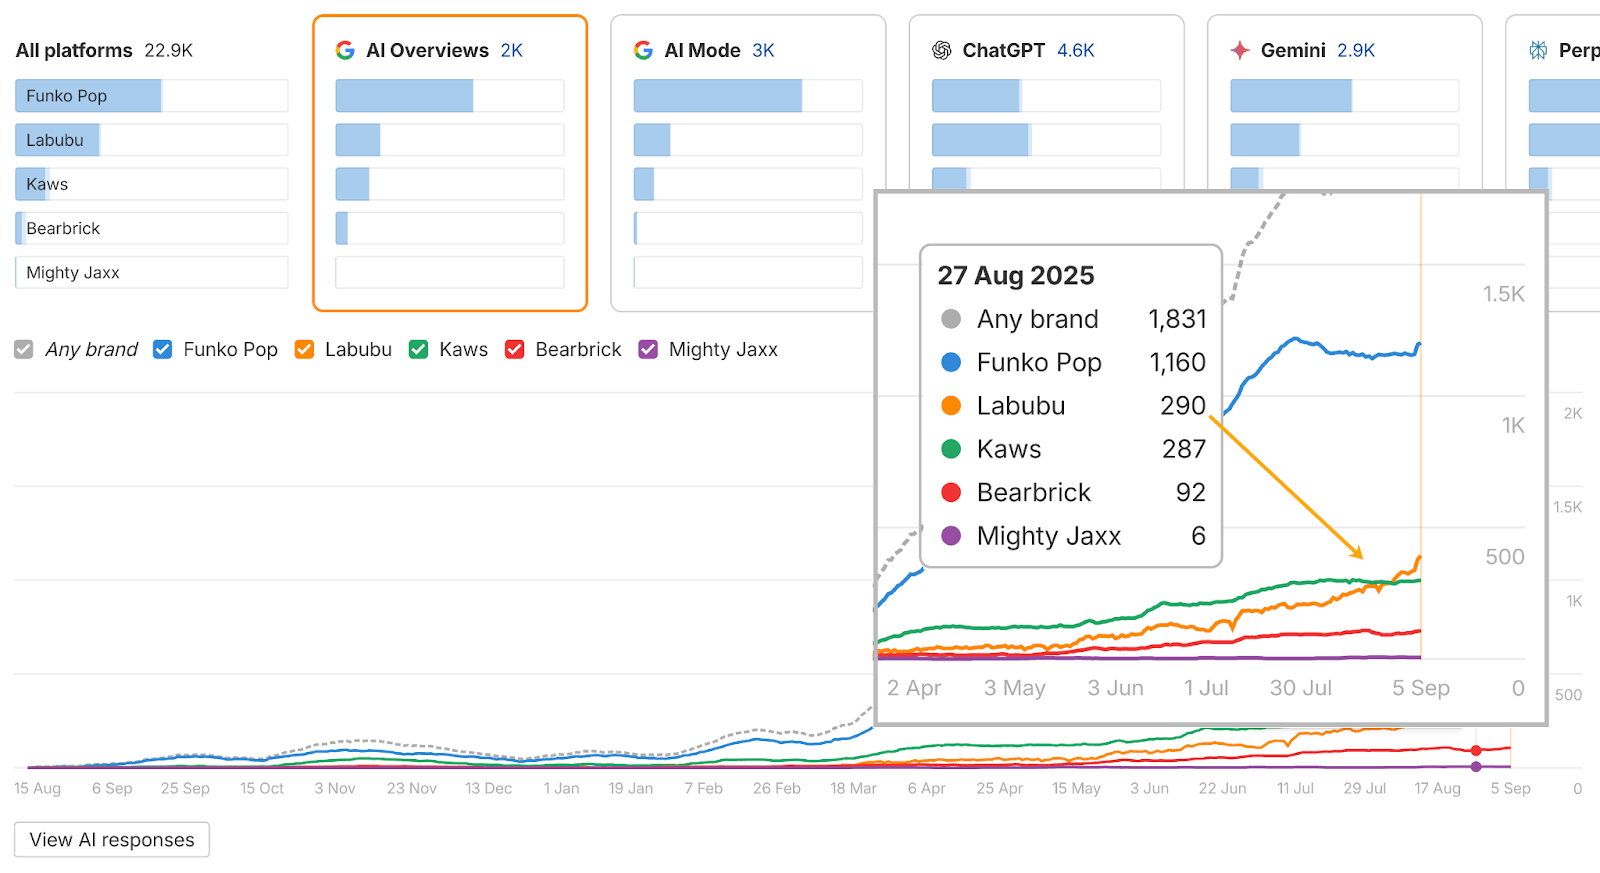Click the Funko Pop bar inside AI Overviews panel
Image resolution: width=1600 pixels, height=873 pixels.
click(404, 95)
